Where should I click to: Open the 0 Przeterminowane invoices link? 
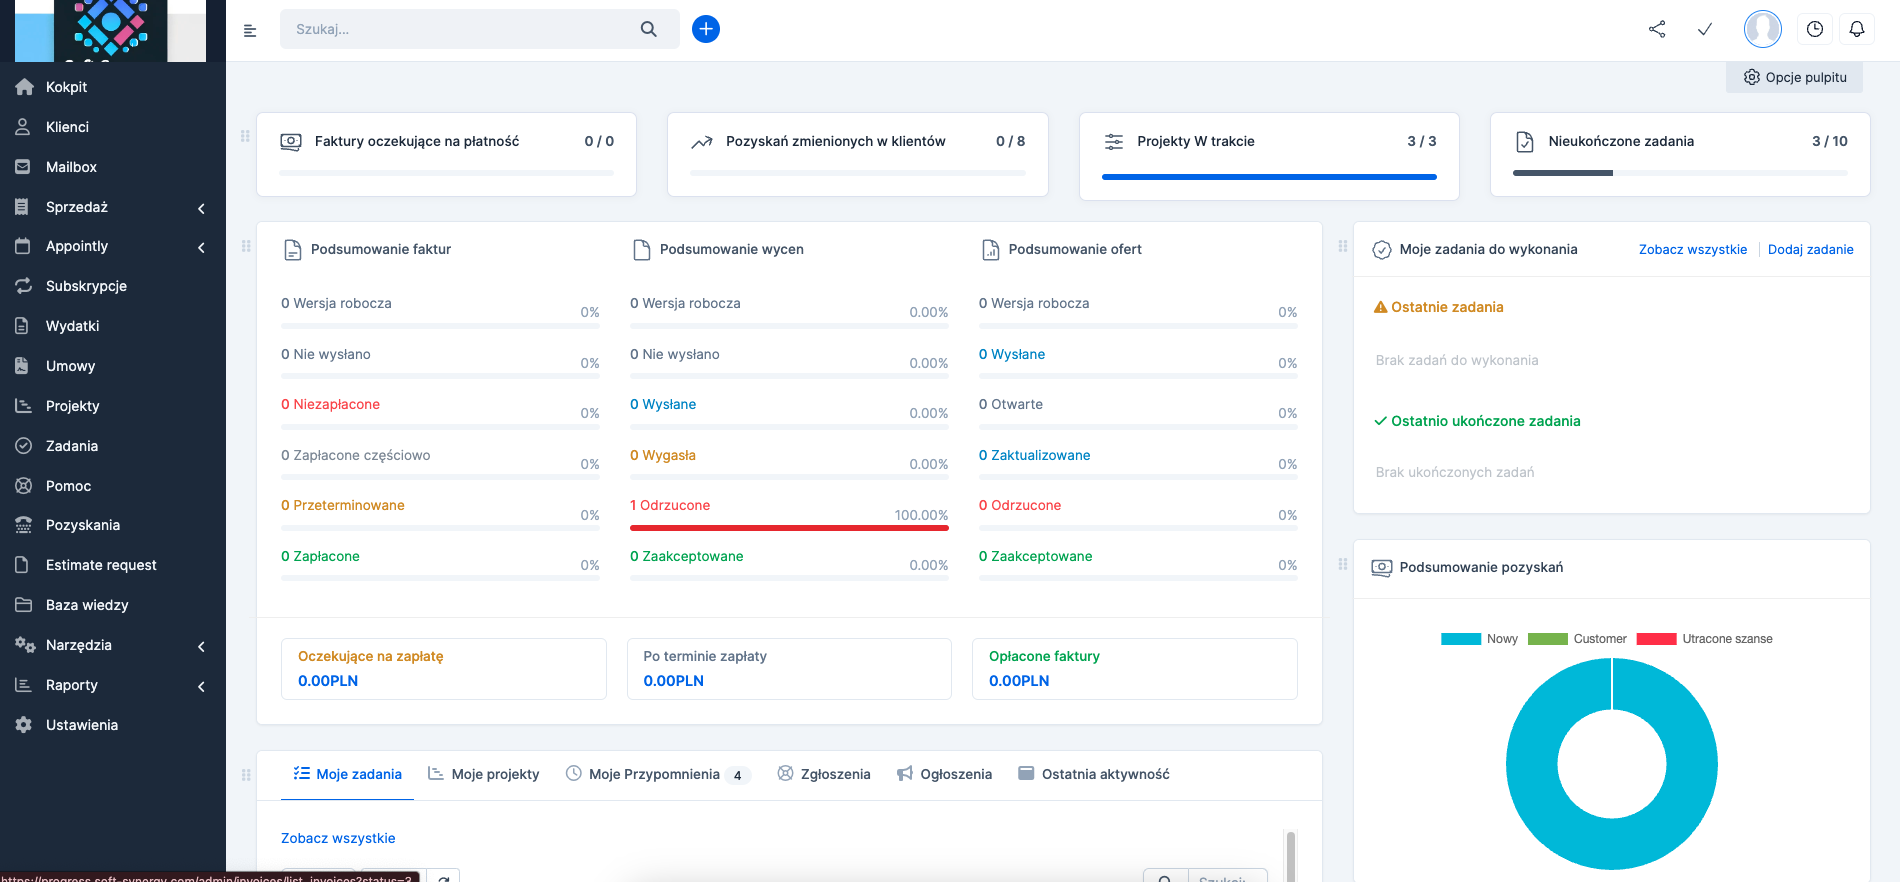click(x=343, y=505)
